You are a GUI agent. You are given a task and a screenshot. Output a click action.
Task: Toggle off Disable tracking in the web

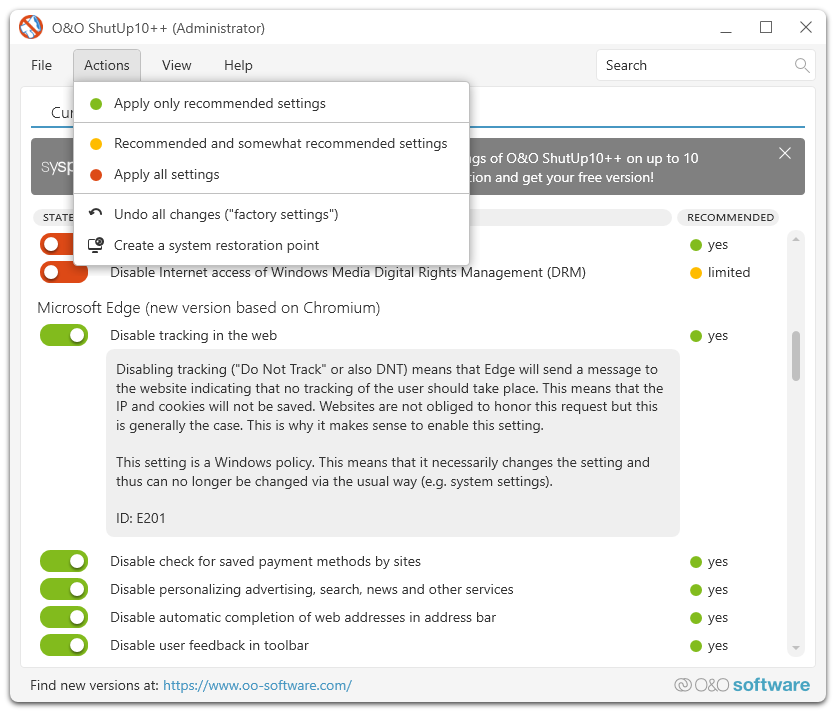[63, 336]
